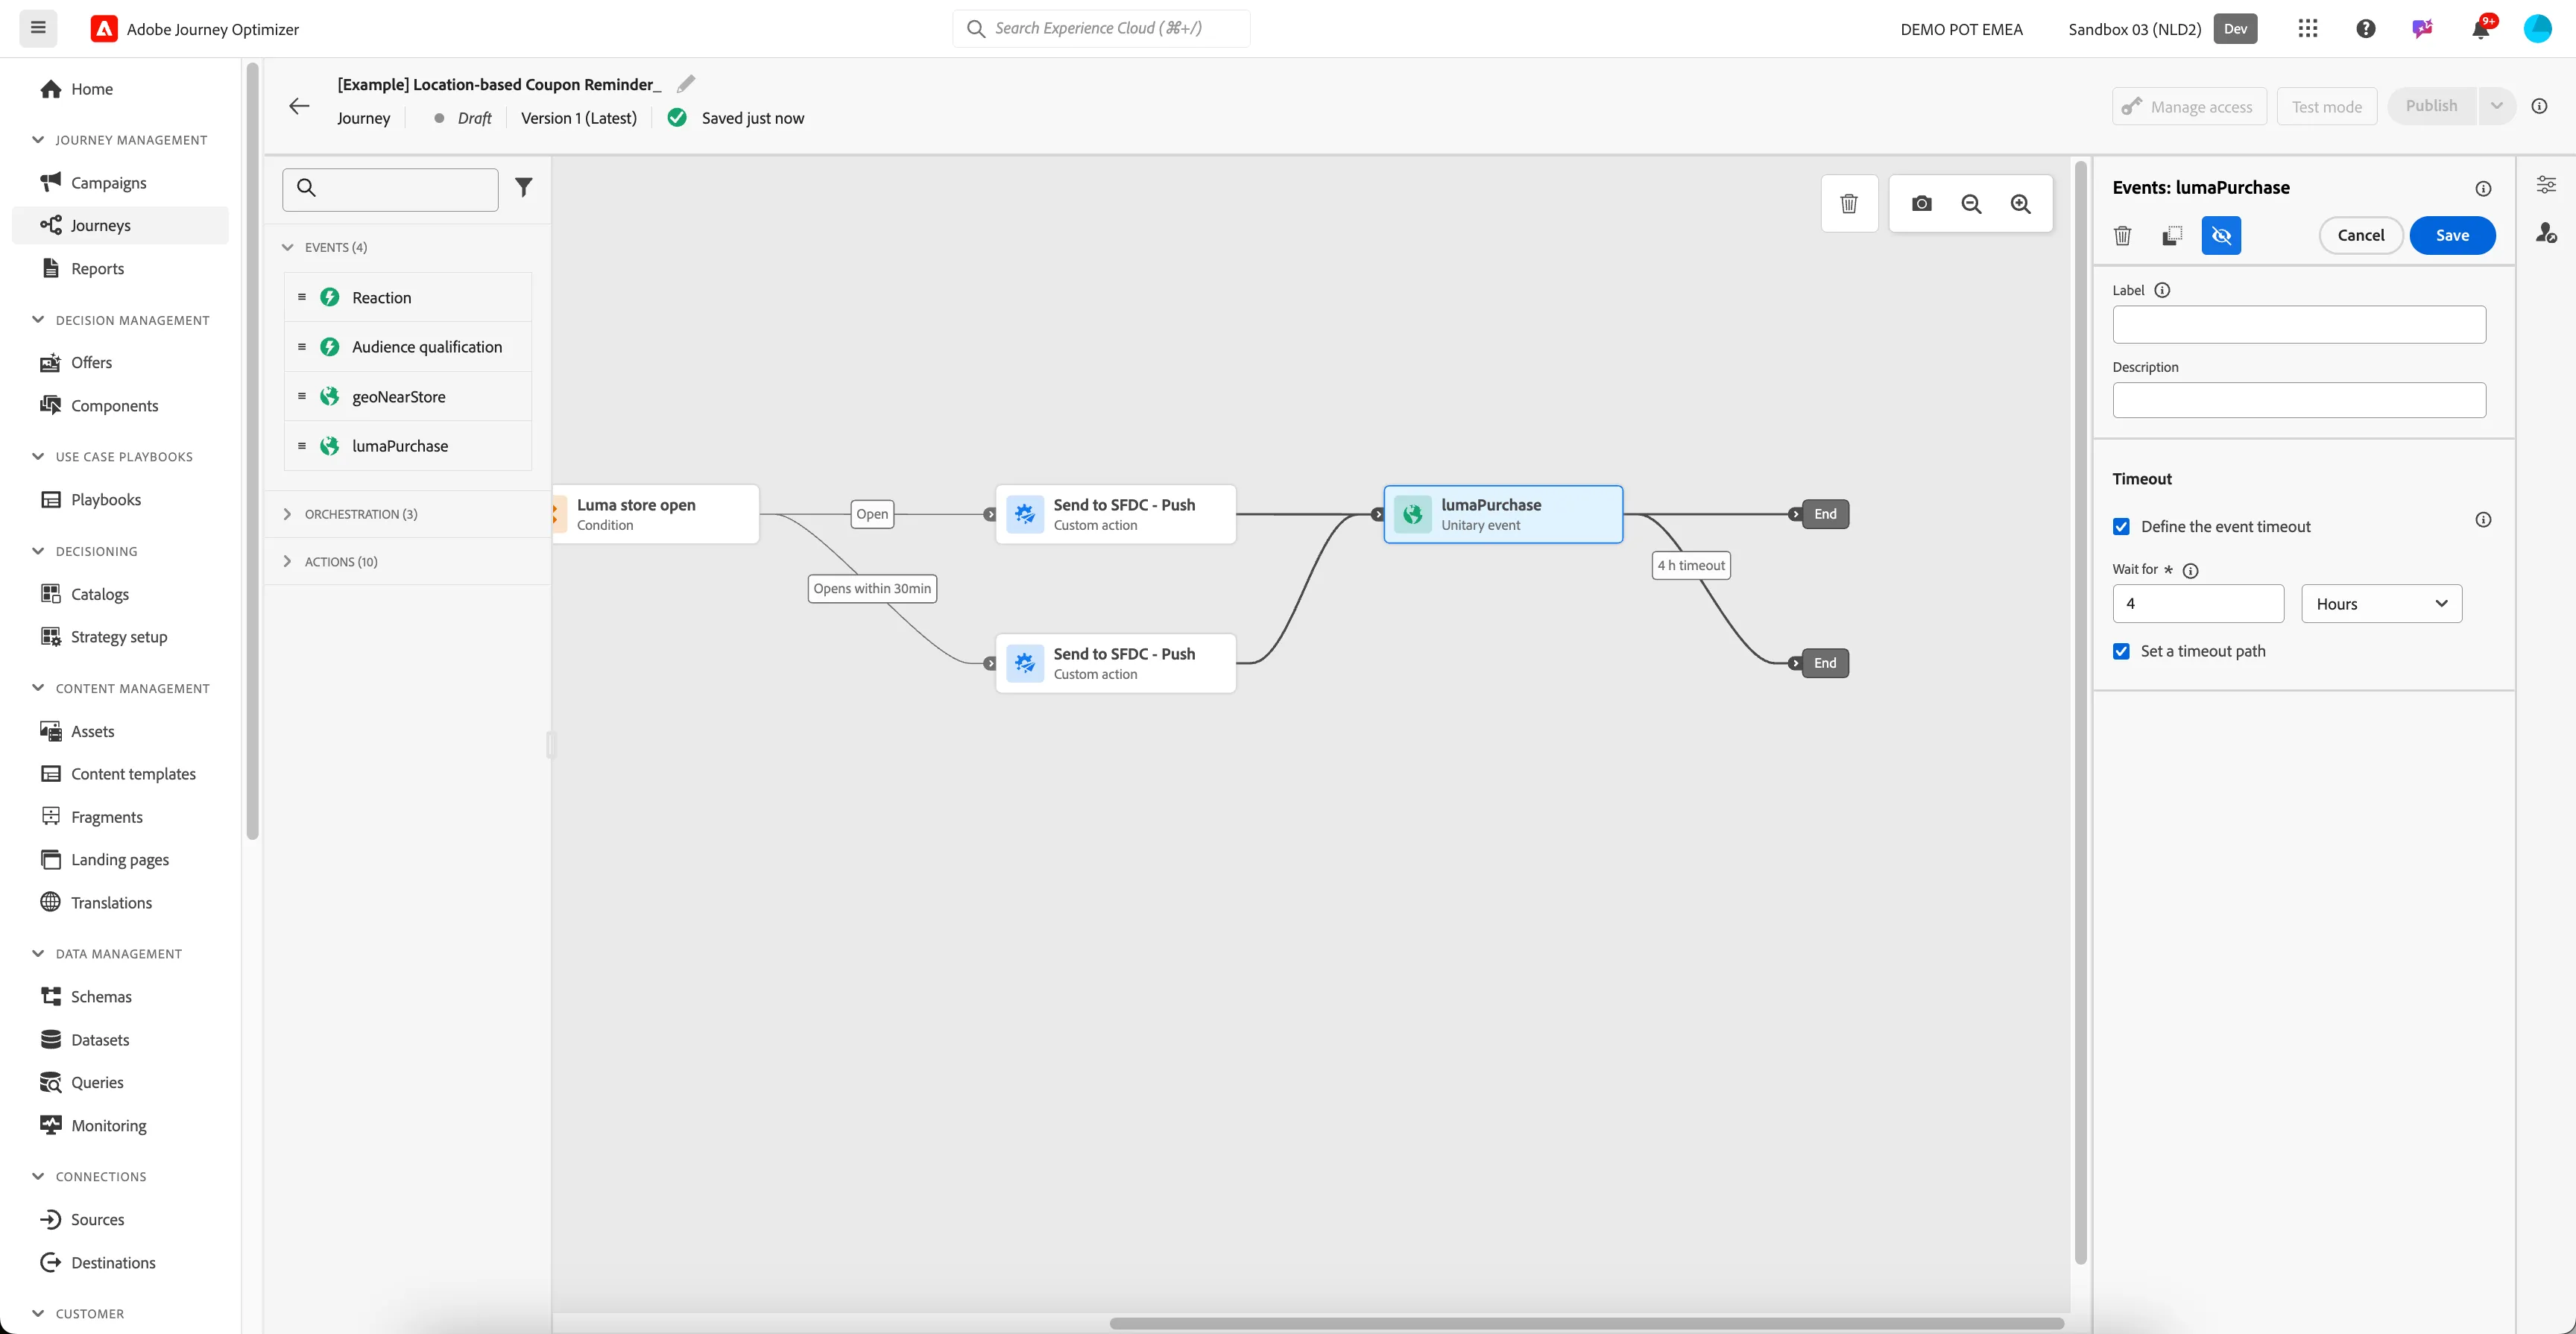Select the lower Send to SFDC - Push node
This screenshot has height=1334, width=2576.
click(1115, 663)
